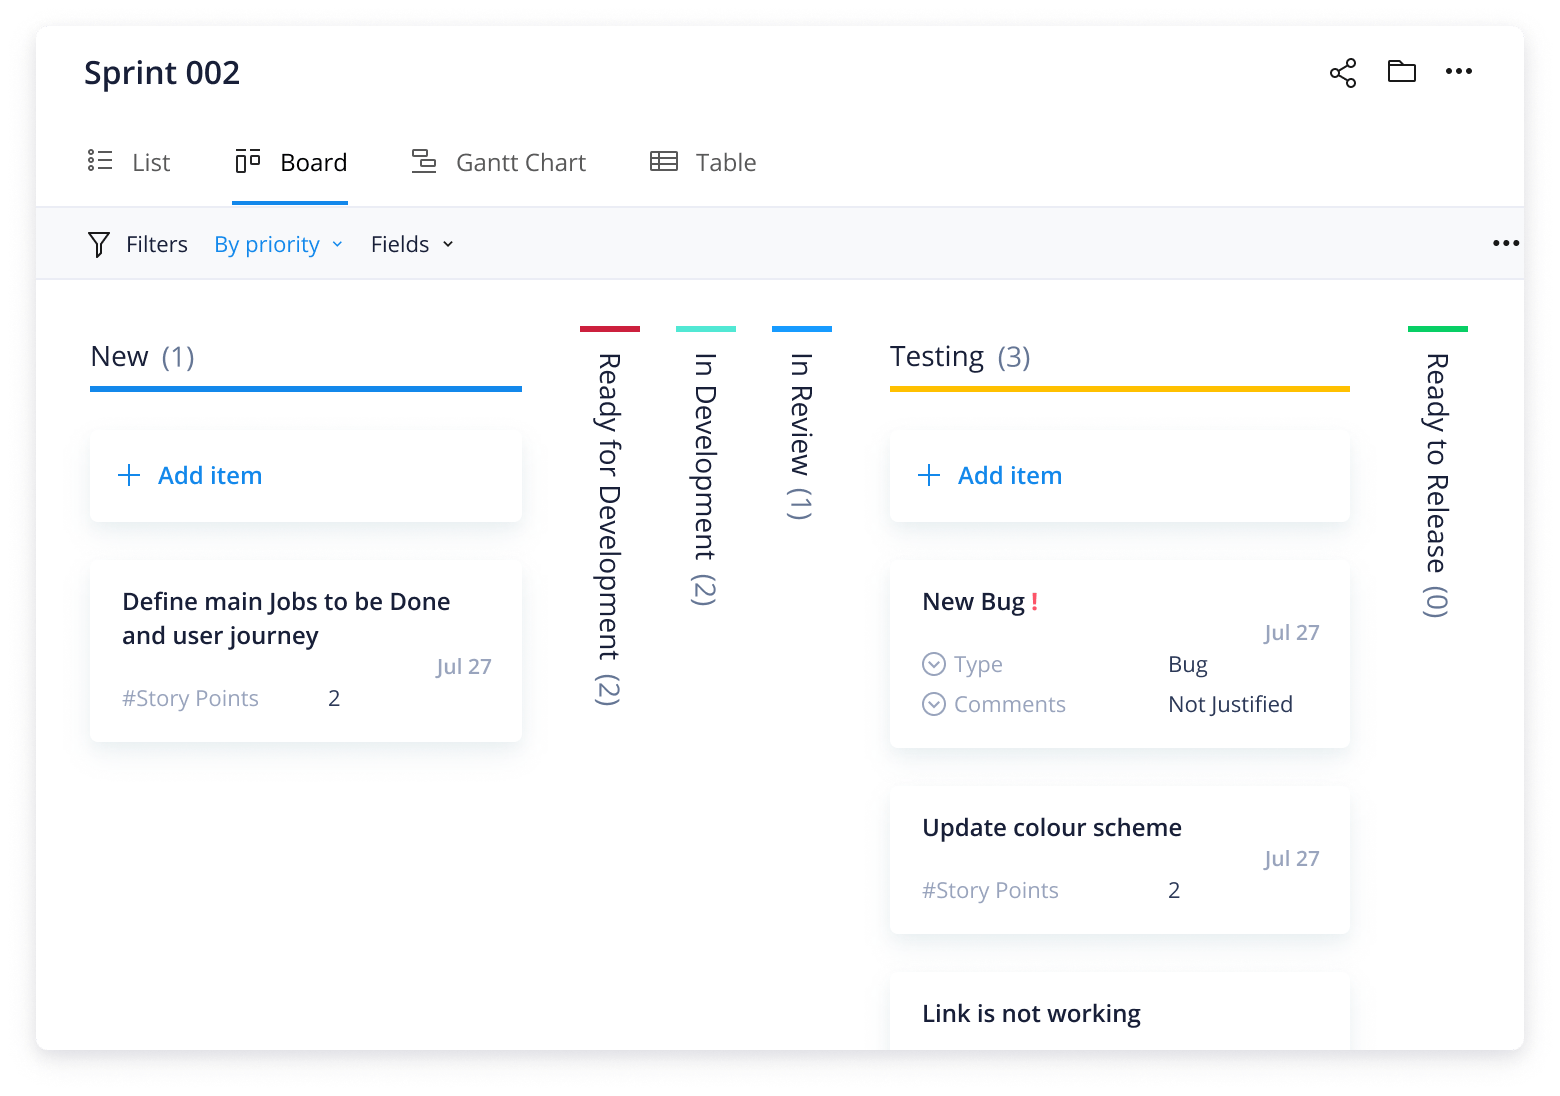Switch to the List tab
1560x1096 pixels.
[x=150, y=161]
